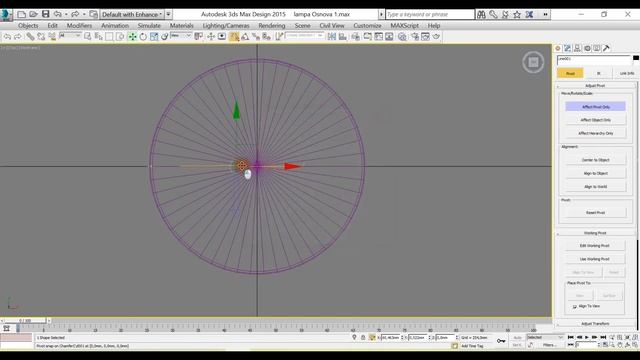Open the Rendering menu

(271, 26)
